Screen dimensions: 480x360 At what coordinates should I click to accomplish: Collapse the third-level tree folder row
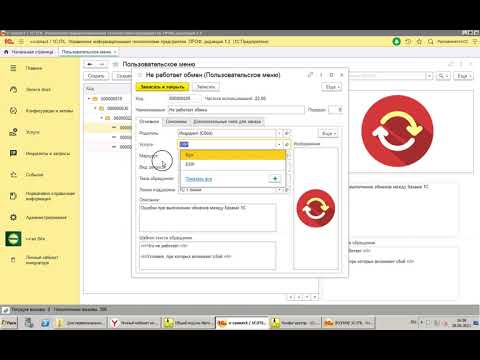coord(102,118)
